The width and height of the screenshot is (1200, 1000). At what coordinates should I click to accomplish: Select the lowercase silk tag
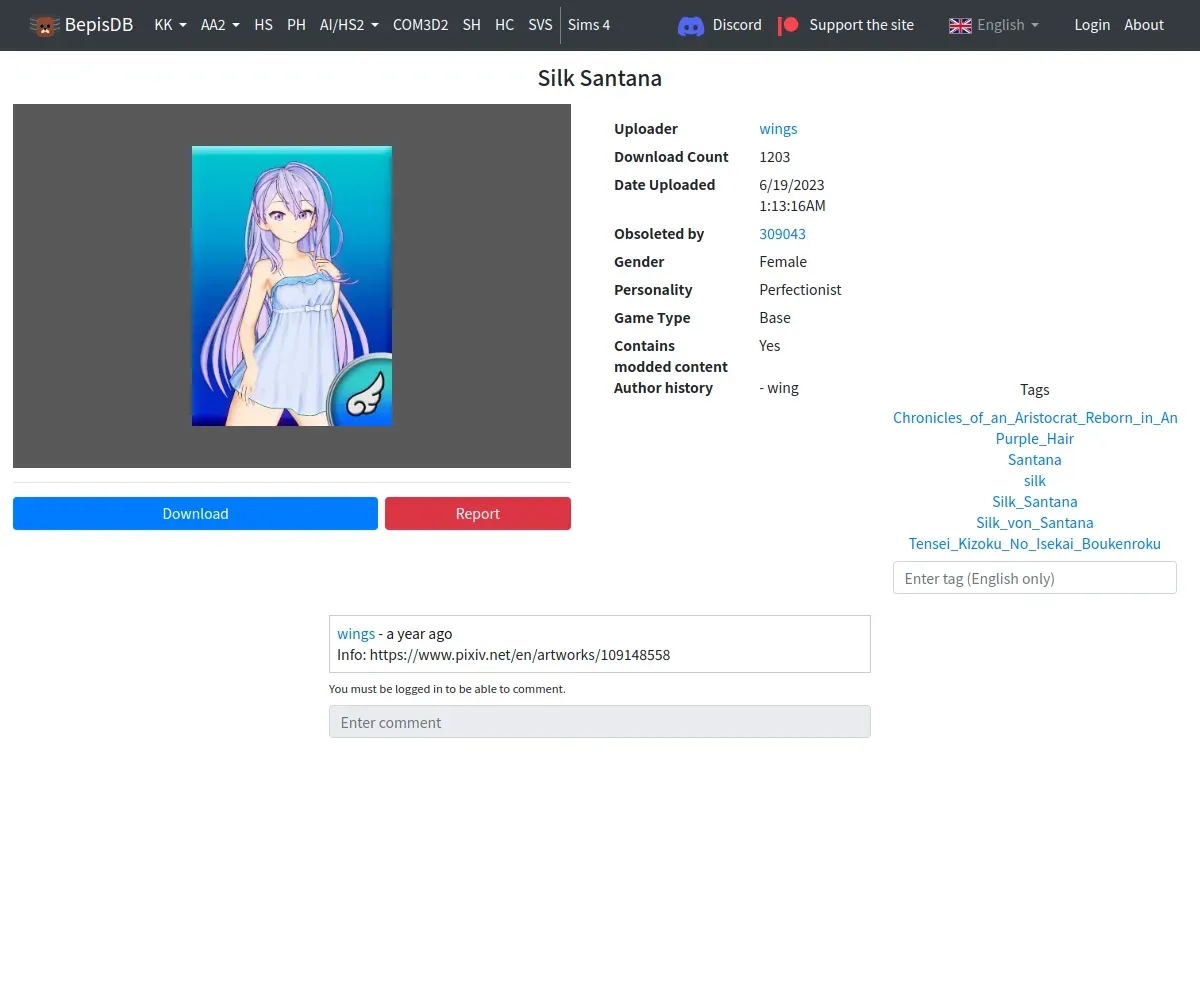(1035, 481)
